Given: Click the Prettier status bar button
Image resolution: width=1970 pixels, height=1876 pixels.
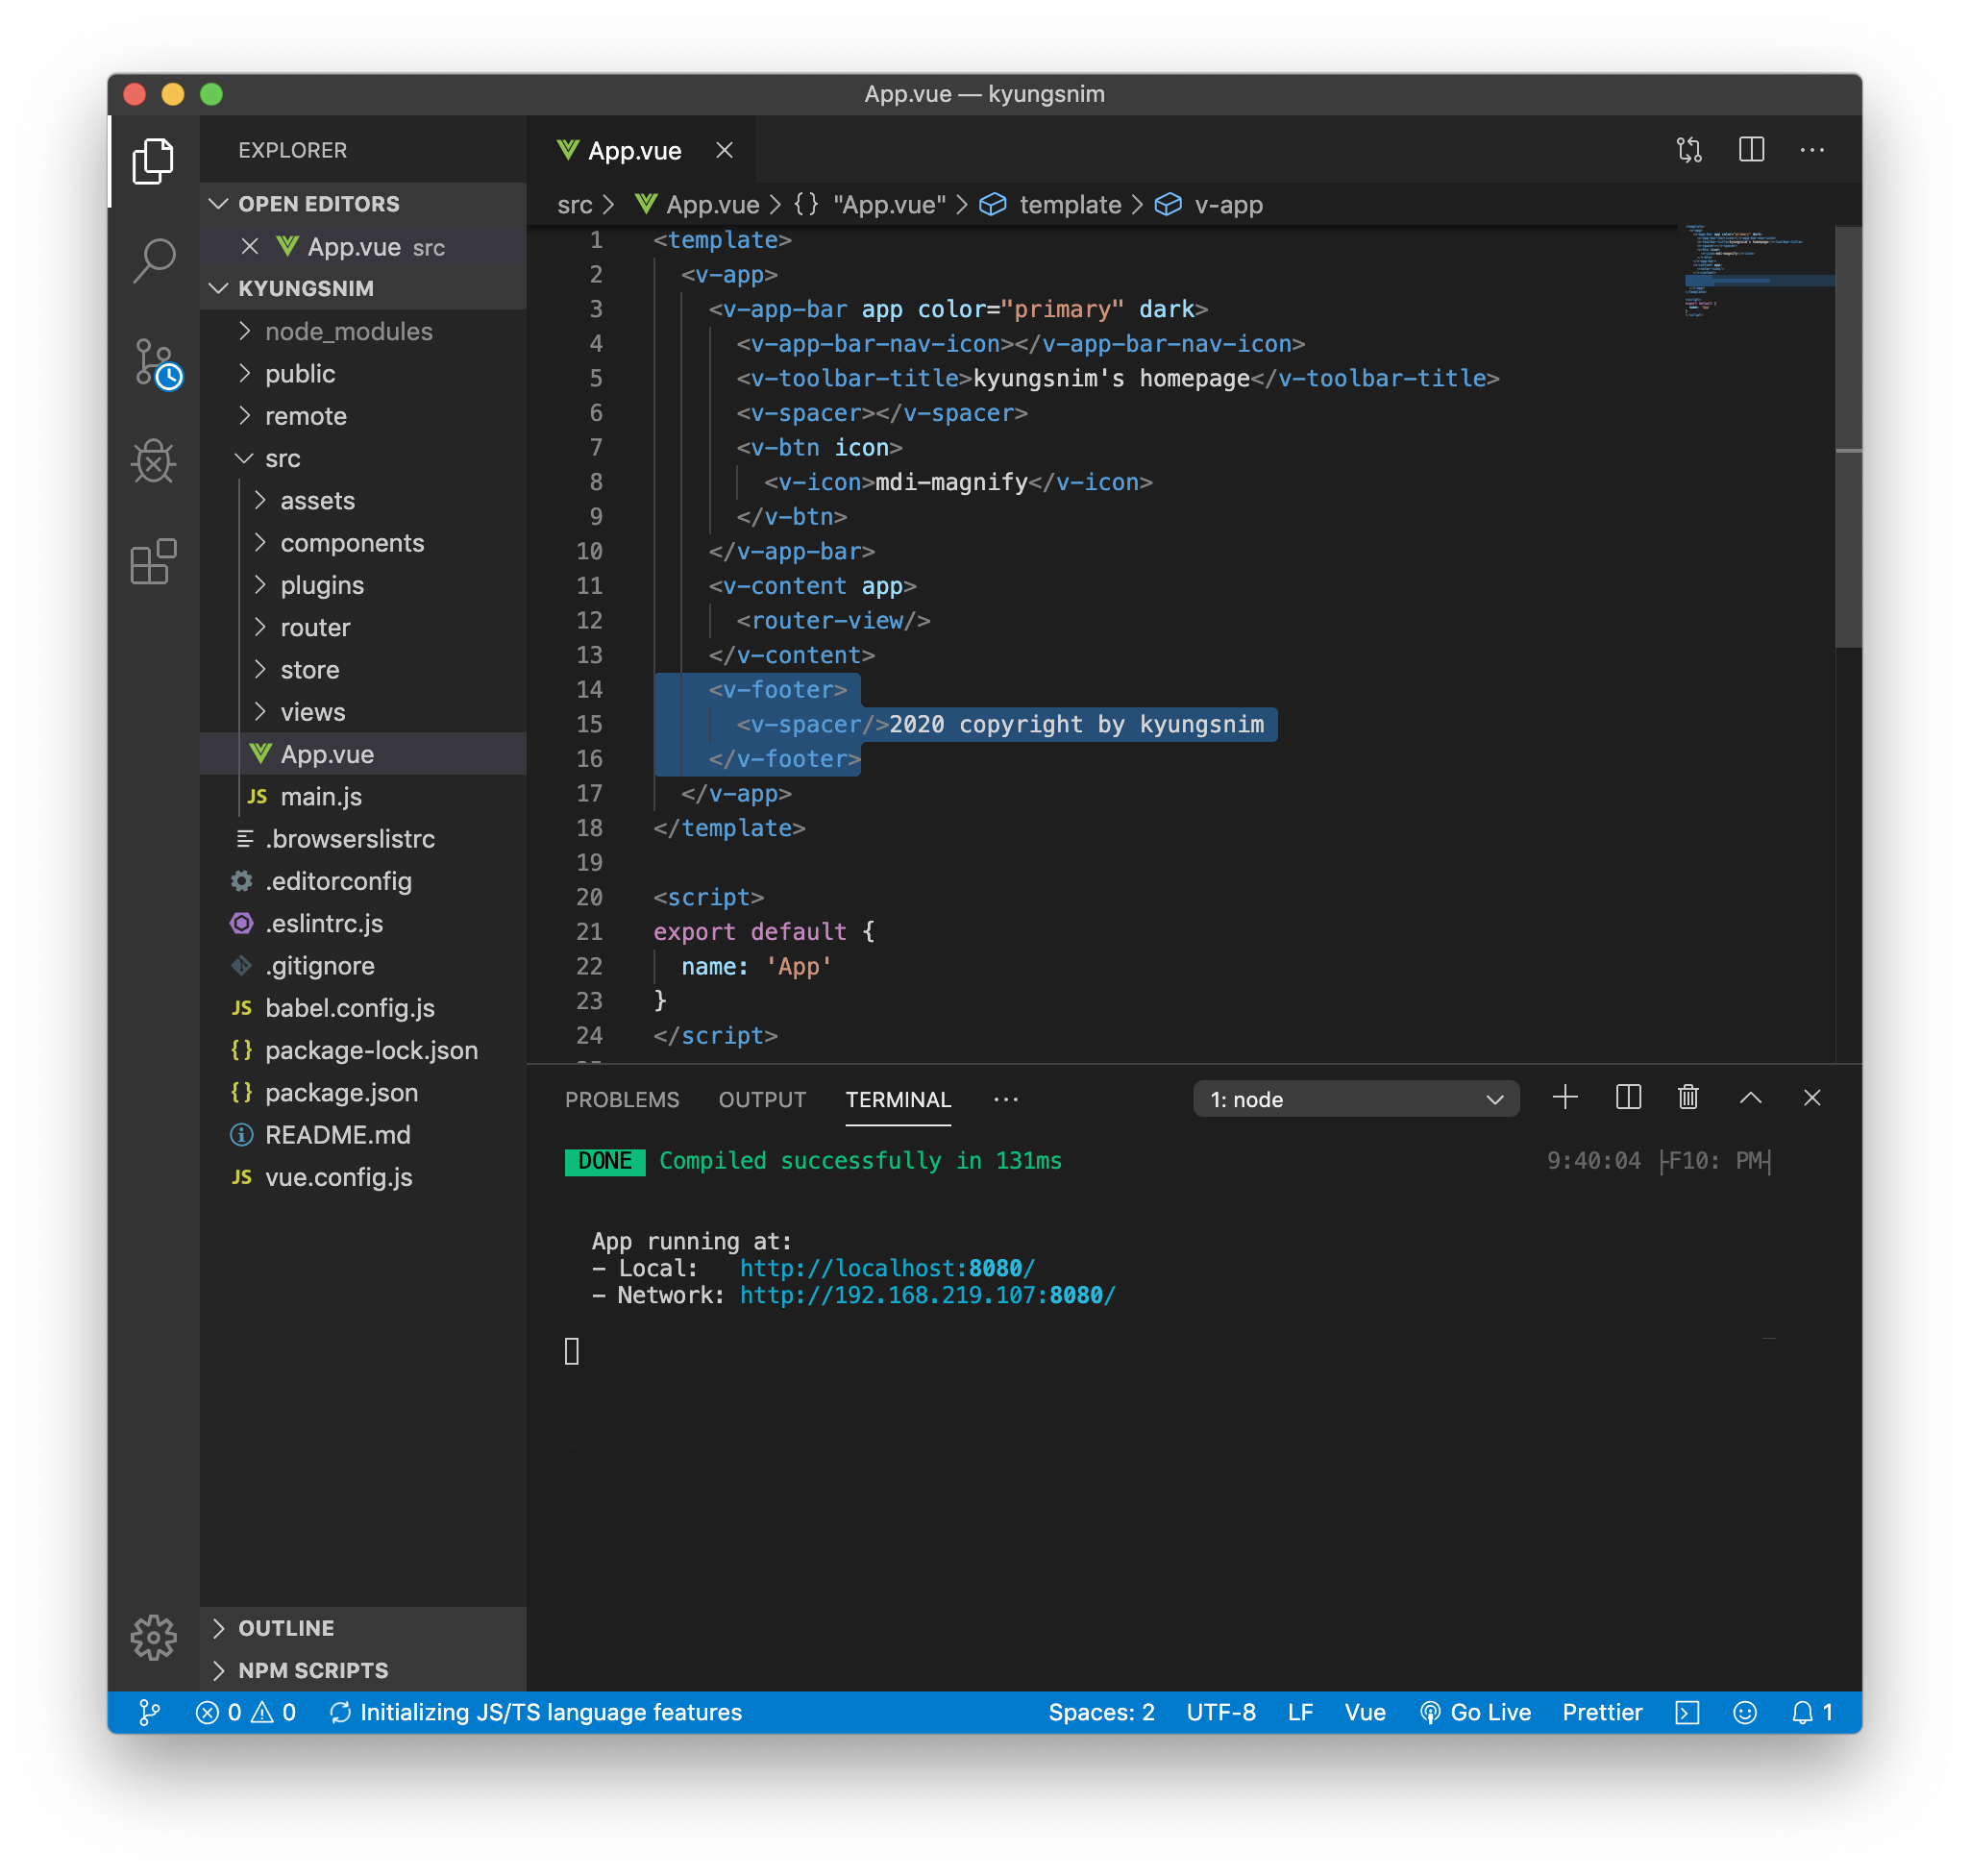Looking at the screenshot, I should [1602, 1713].
